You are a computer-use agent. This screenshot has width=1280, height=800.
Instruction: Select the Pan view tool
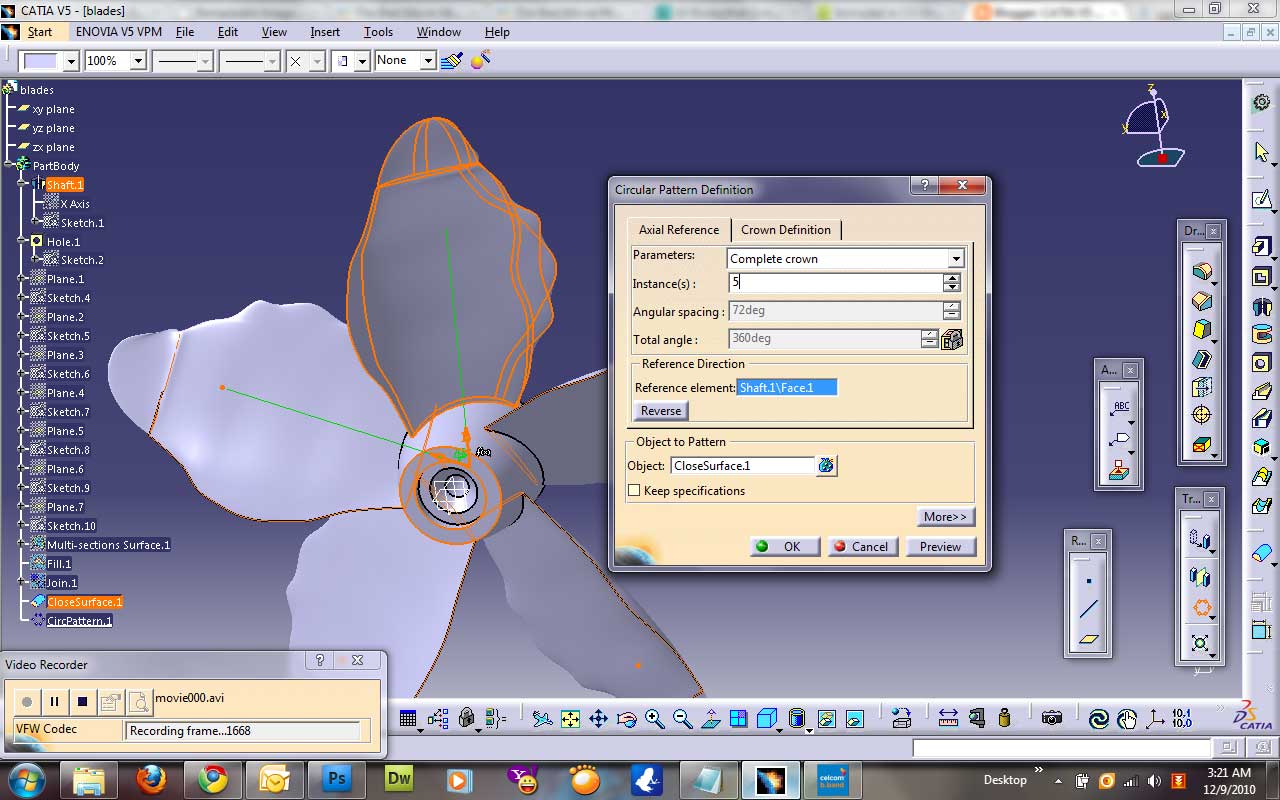pyautogui.click(x=598, y=718)
